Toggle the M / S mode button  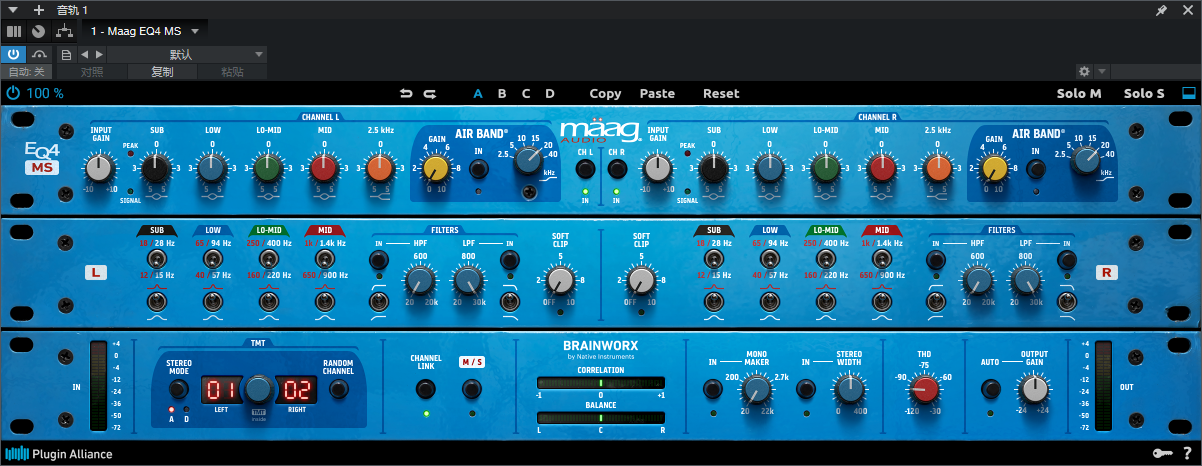[471, 389]
